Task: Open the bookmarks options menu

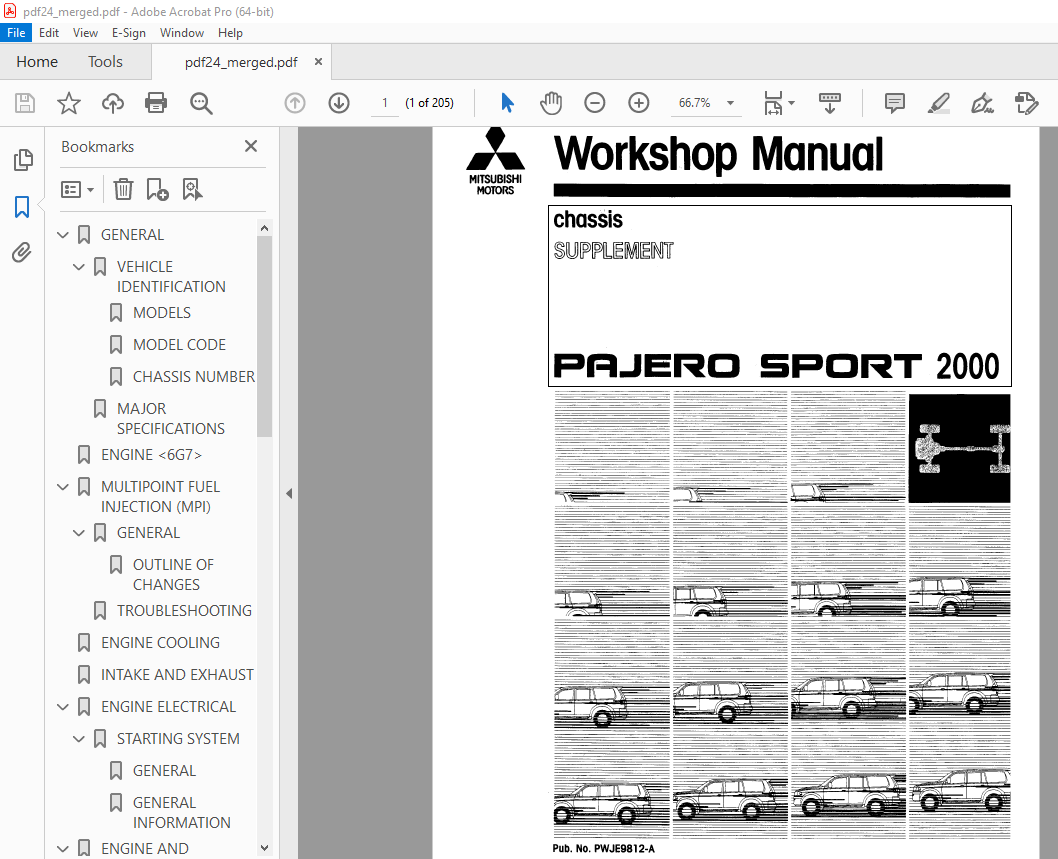Action: click(x=77, y=190)
